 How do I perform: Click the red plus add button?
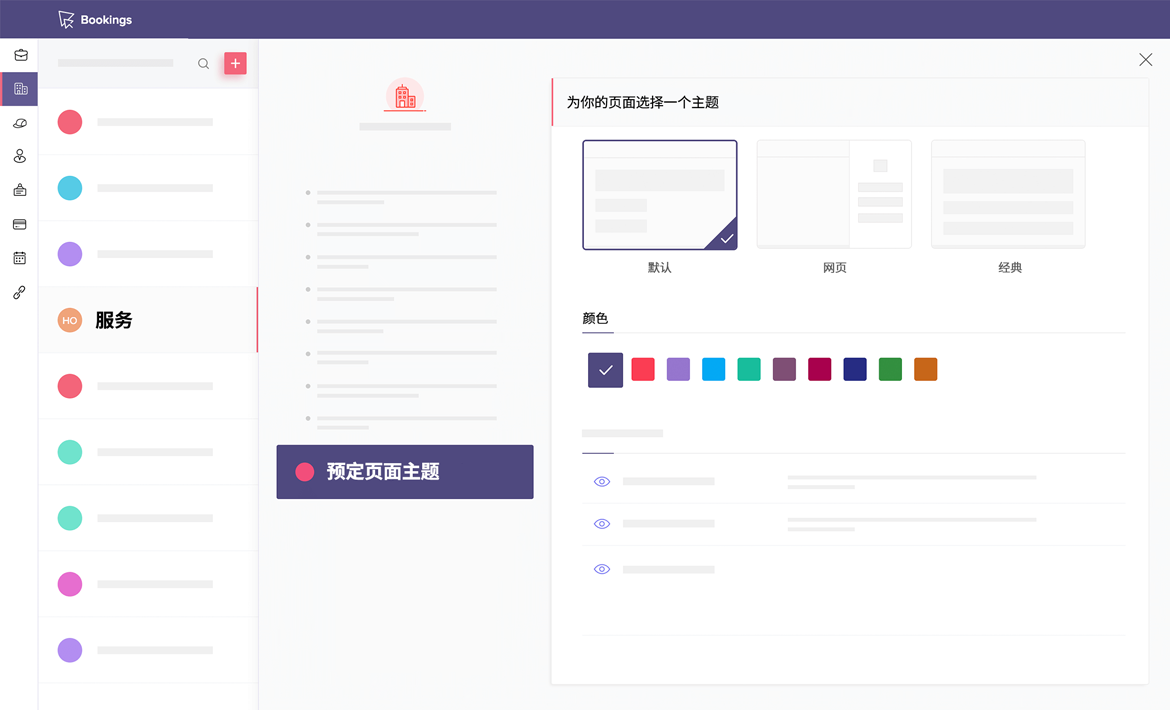click(235, 63)
